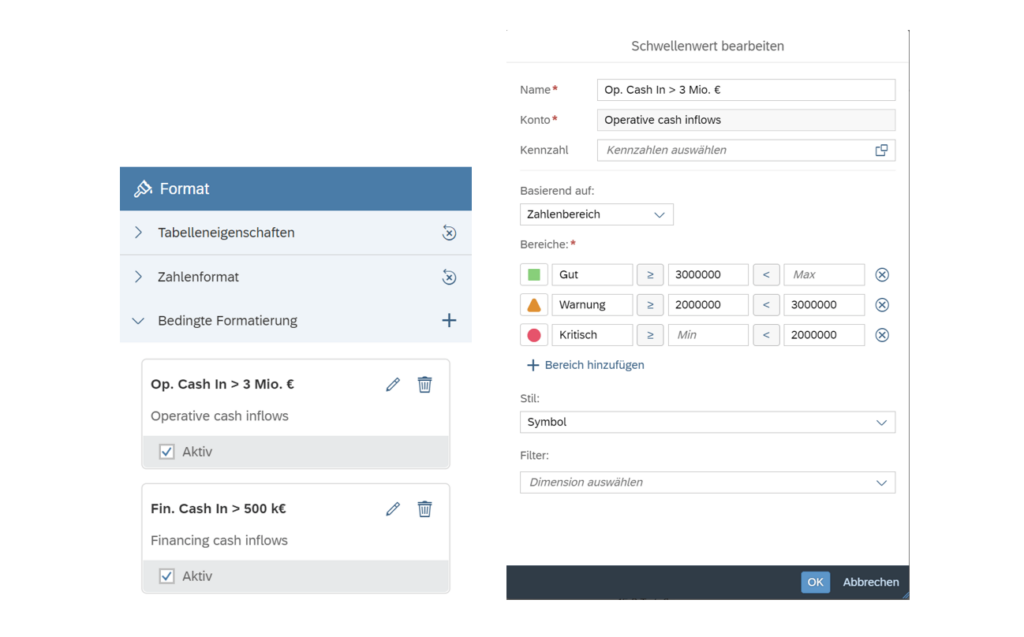
Task: Collapse the Bedingte Formatierung section
Action: tap(138, 320)
